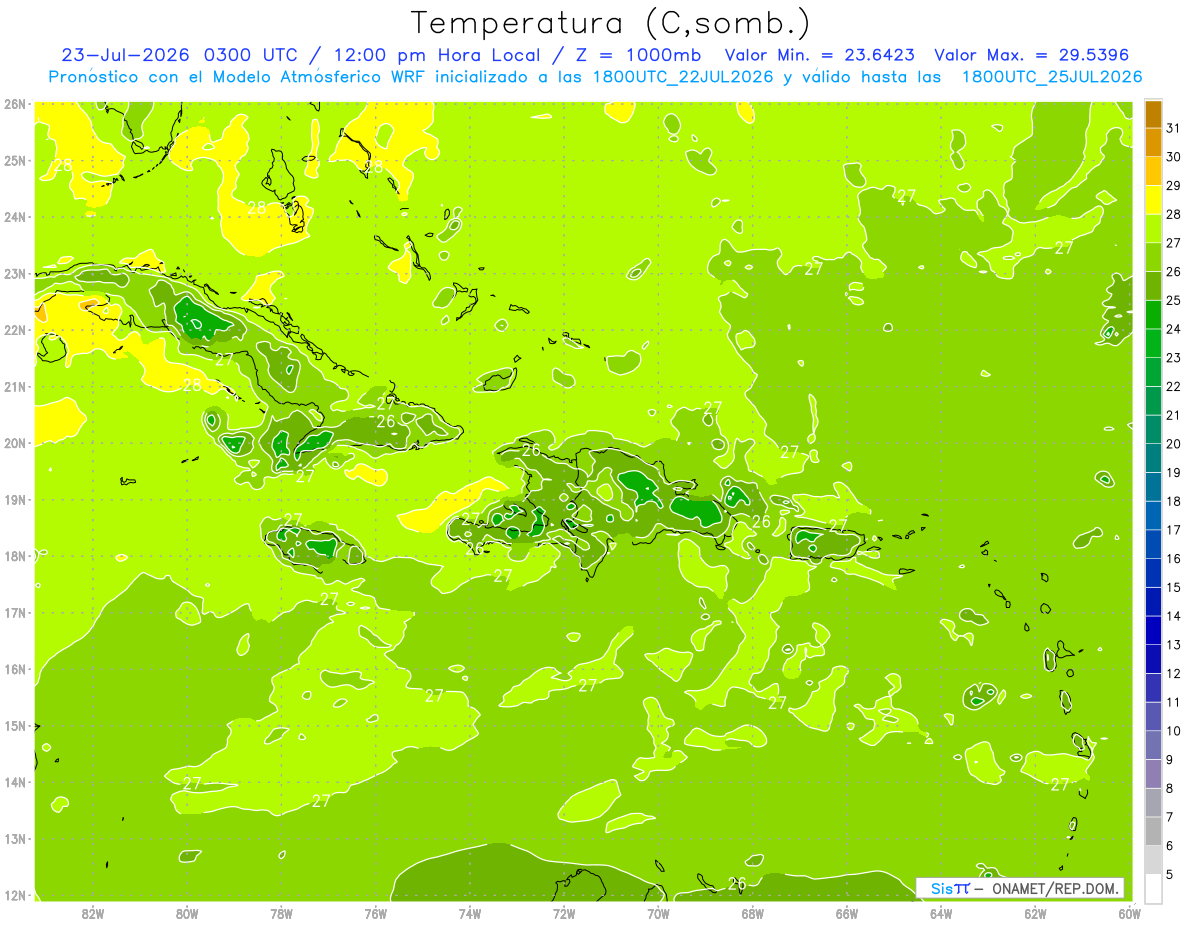Click the latitude label 20N

pyautogui.click(x=14, y=443)
